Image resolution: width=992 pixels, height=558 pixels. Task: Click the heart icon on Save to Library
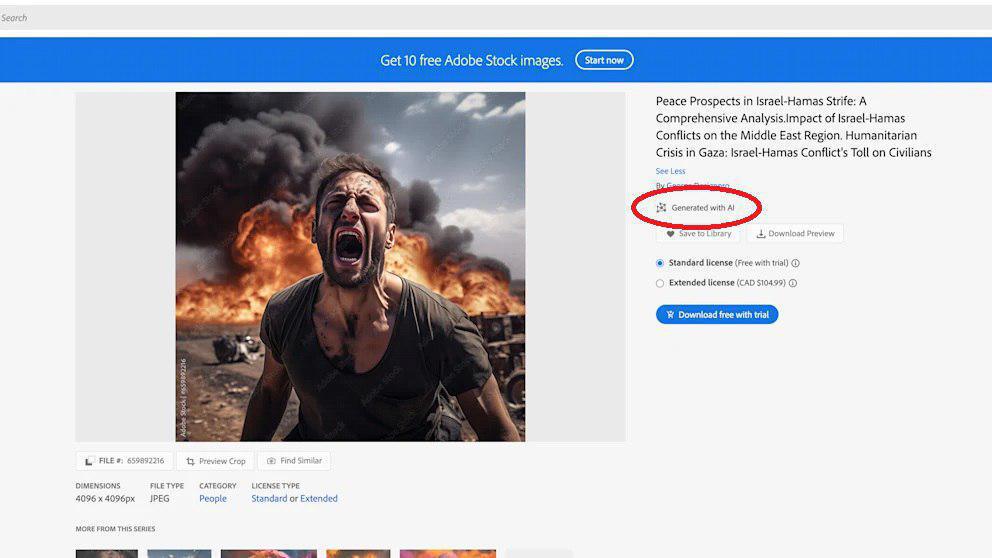[x=670, y=234]
